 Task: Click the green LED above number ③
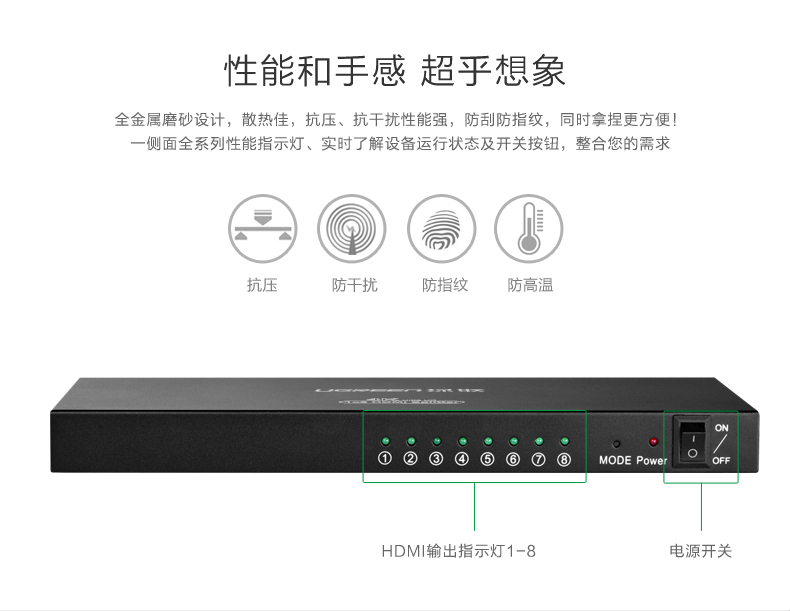coord(437,441)
